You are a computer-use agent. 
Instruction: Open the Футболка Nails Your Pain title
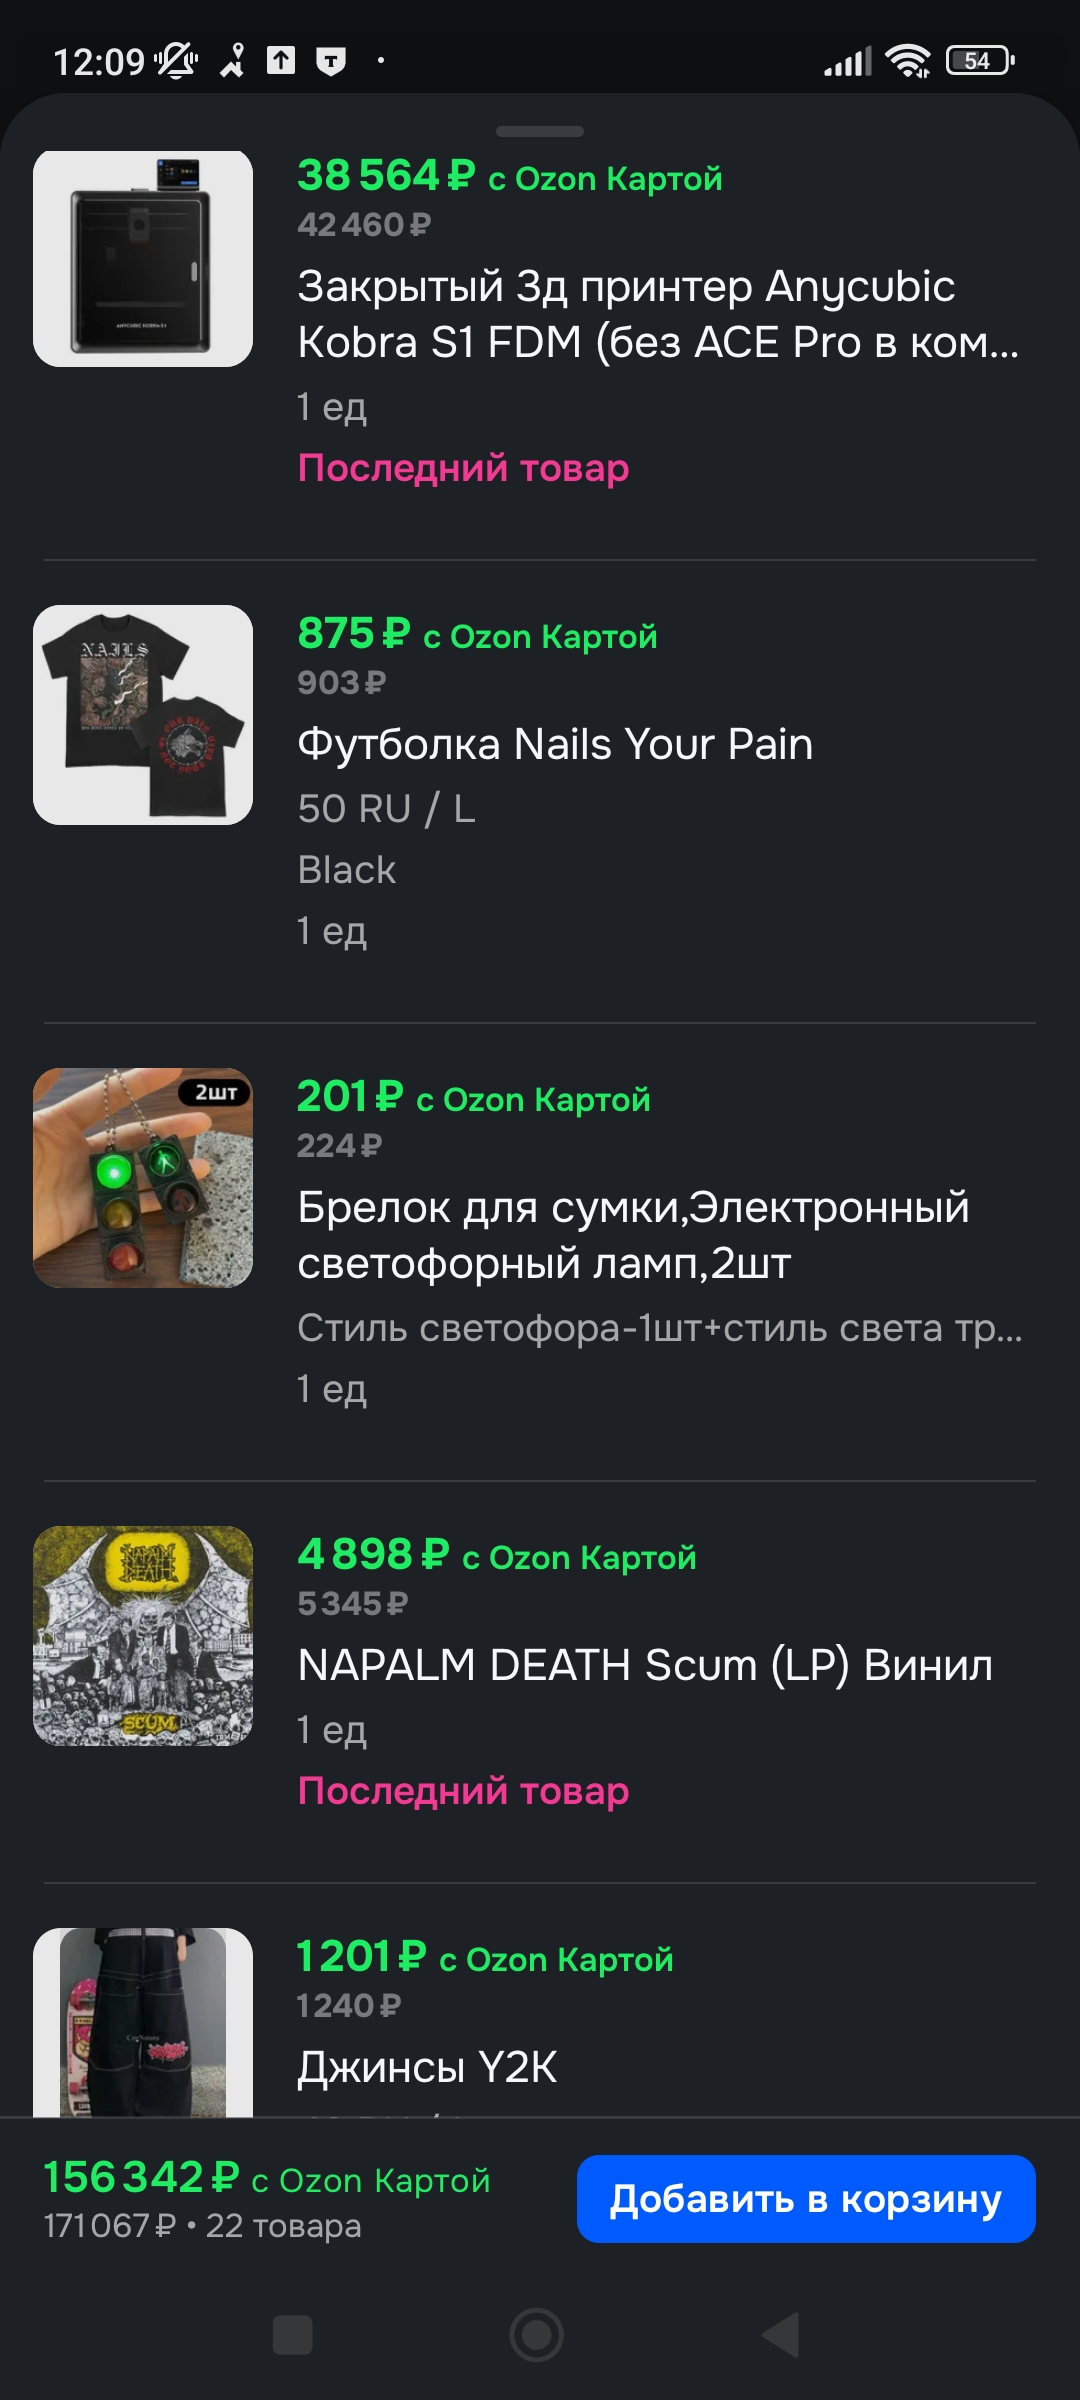point(555,744)
